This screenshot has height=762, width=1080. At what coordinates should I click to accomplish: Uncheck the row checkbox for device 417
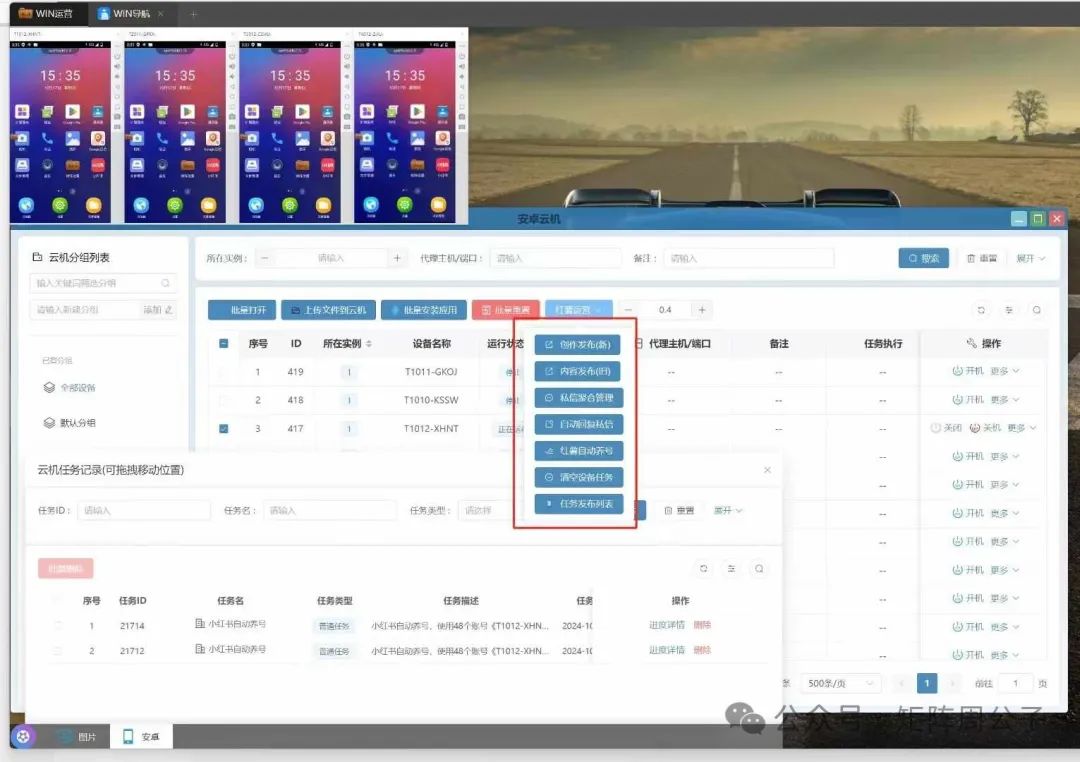point(224,429)
